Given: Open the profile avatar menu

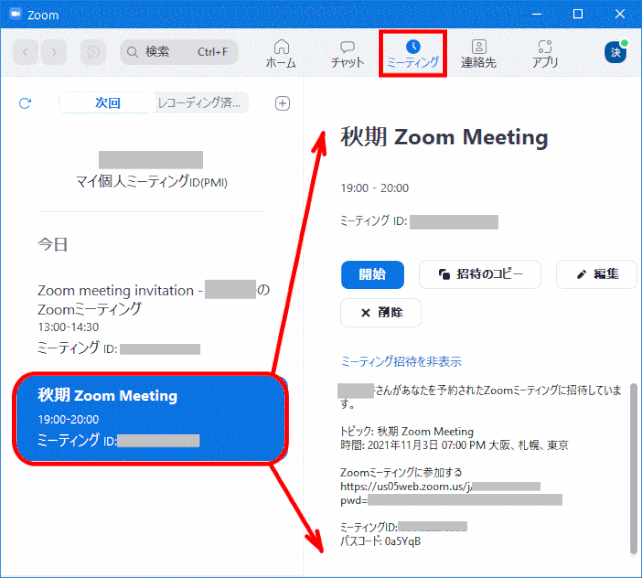Looking at the screenshot, I should [x=616, y=52].
